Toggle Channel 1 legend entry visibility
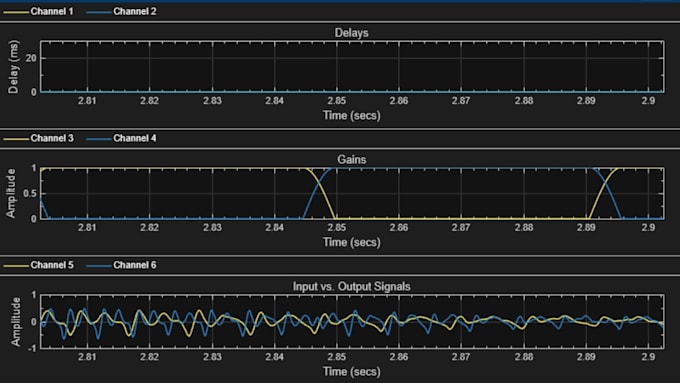 (39, 11)
